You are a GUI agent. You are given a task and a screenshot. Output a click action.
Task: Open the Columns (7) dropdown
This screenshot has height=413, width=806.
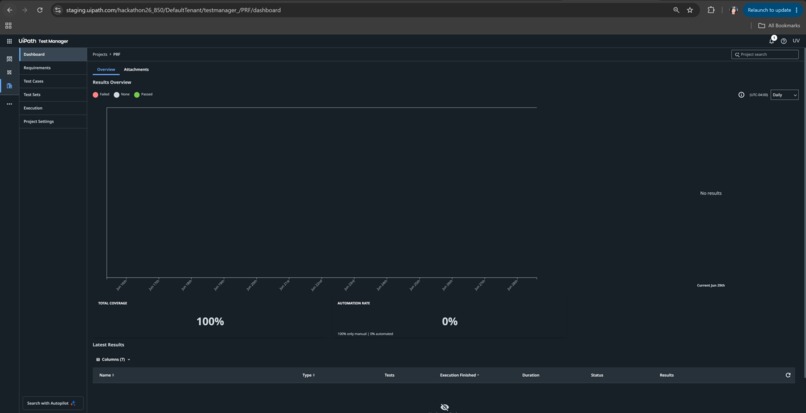(113, 360)
